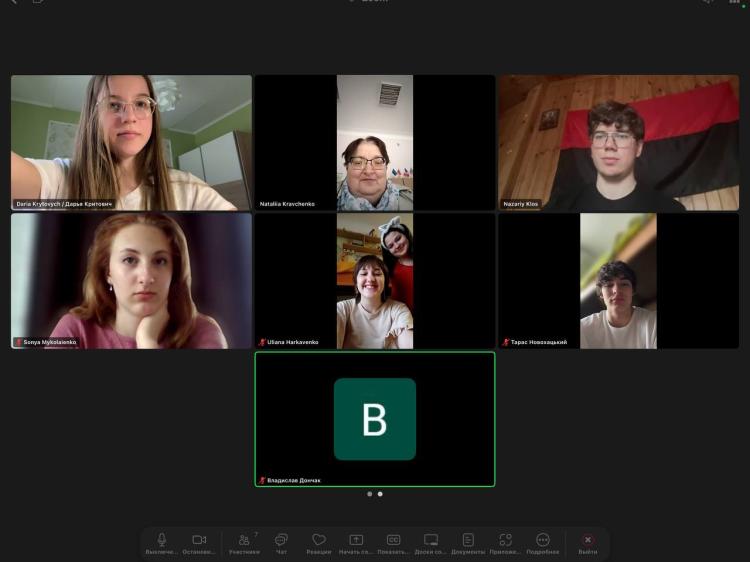Open Подробнее more options menu
This screenshot has height=562, width=750.
[x=542, y=543]
